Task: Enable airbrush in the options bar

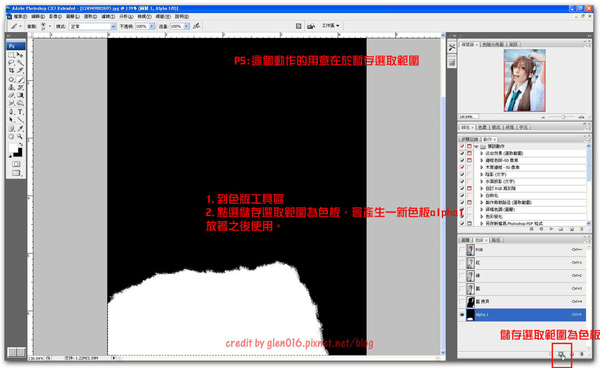Action: point(196,26)
